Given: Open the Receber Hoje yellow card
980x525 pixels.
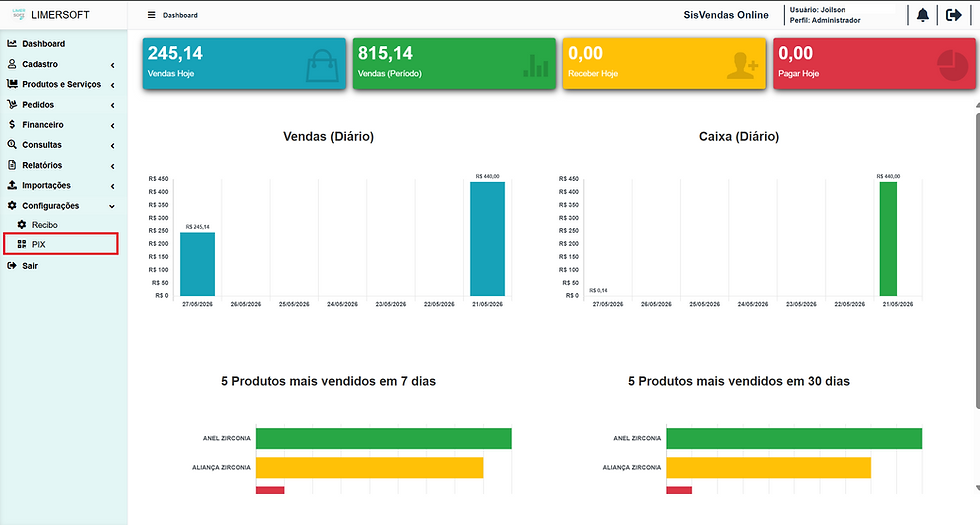Looking at the screenshot, I should point(664,64).
